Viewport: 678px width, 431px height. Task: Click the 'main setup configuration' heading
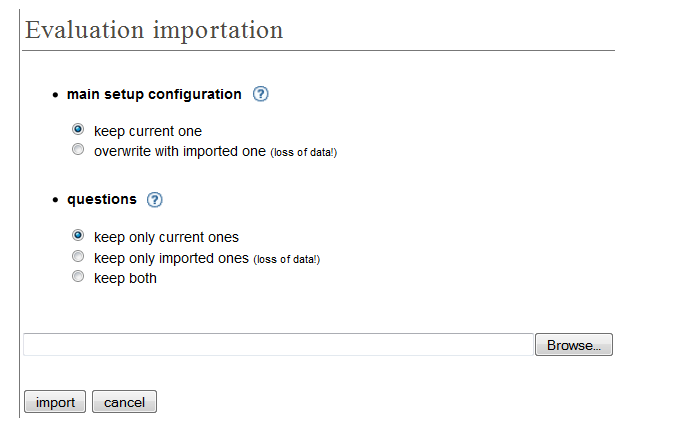[x=154, y=94]
